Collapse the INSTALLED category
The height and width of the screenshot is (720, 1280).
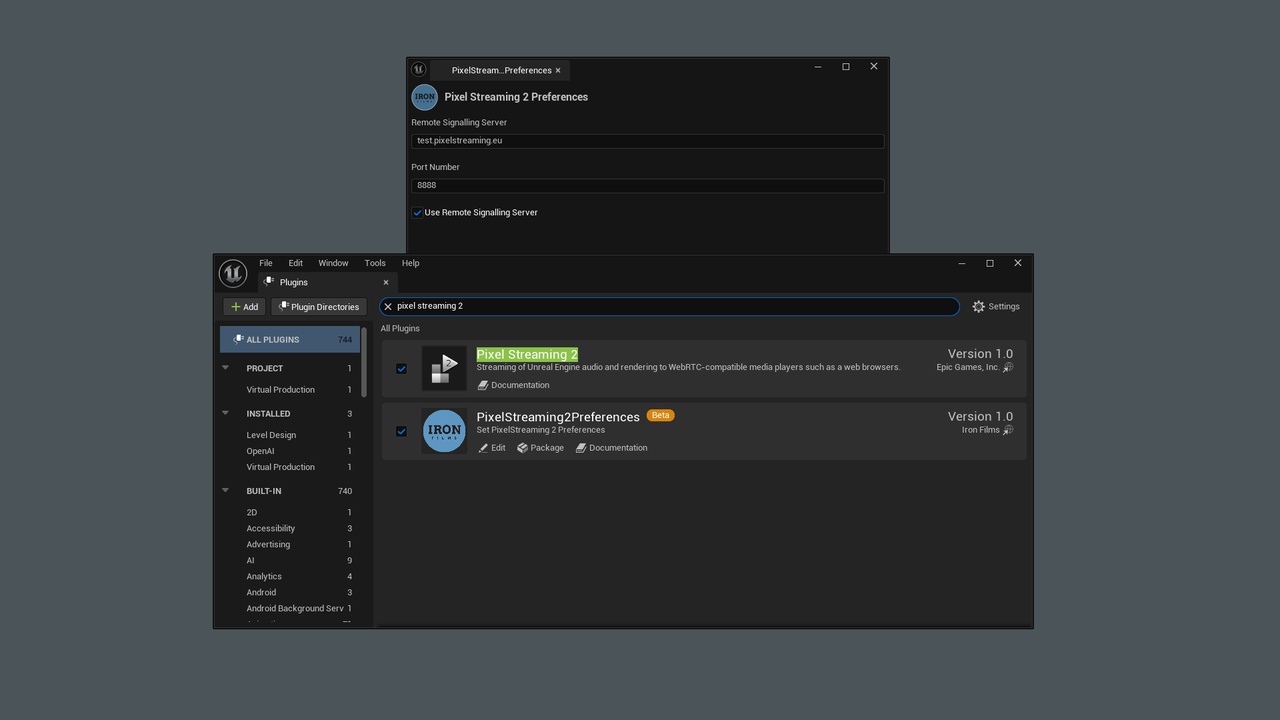click(225, 413)
